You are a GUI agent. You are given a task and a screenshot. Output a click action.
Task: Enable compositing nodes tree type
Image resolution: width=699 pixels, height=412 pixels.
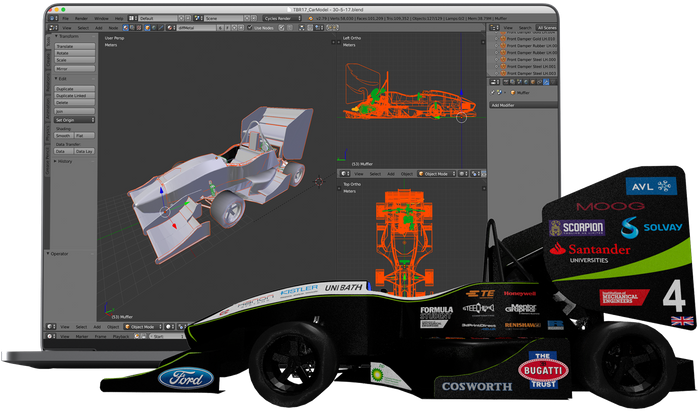132,28
